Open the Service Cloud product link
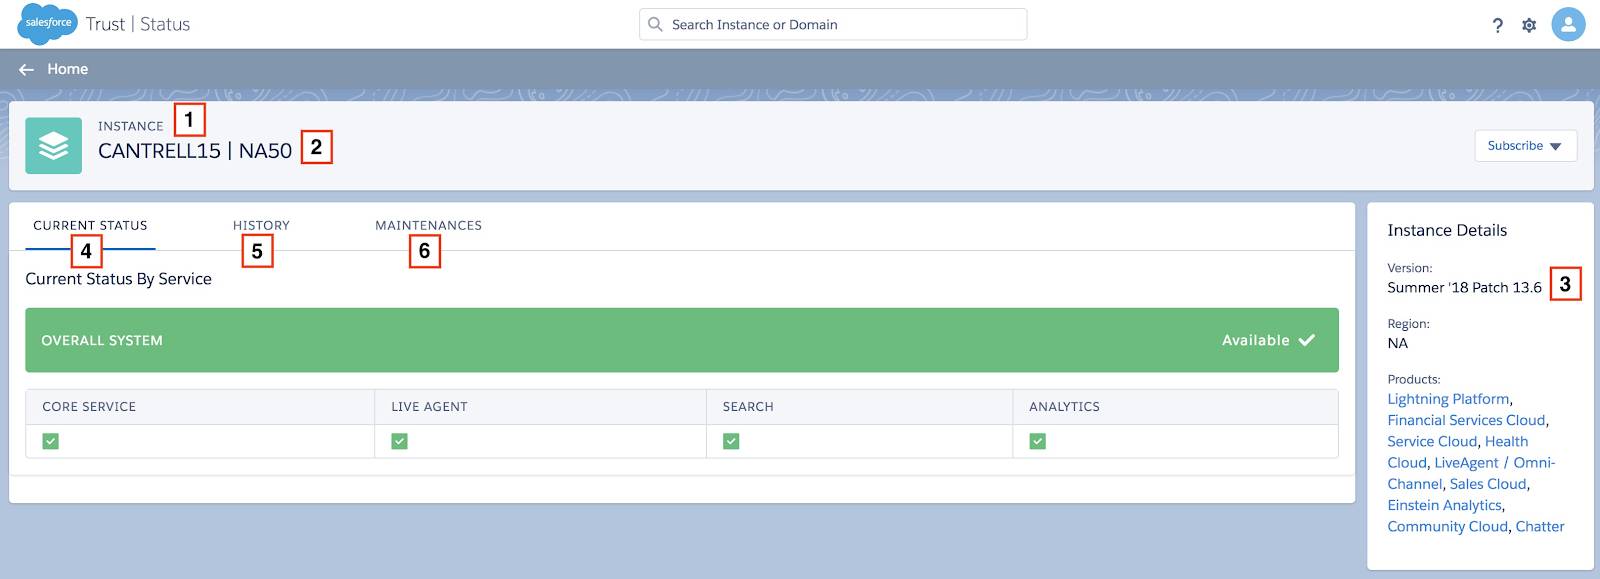The height and width of the screenshot is (579, 1600). coord(1432,441)
